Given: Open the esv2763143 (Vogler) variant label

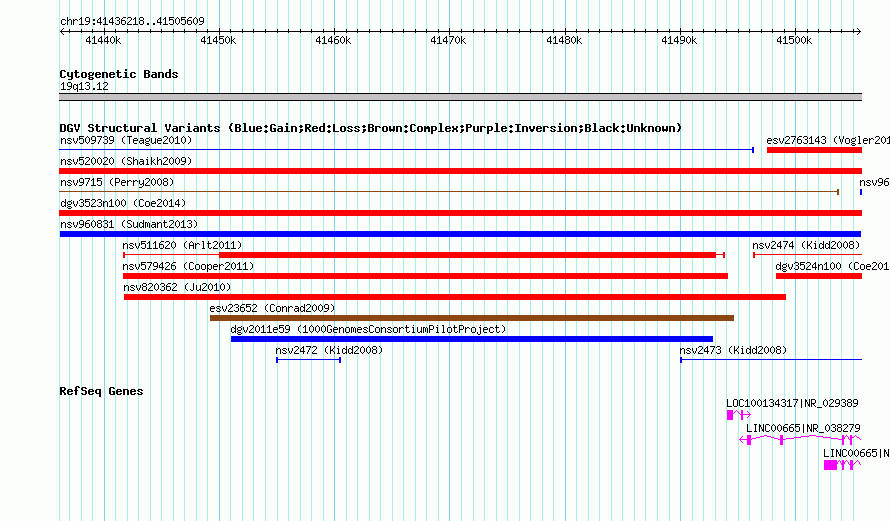Looking at the screenshot, I should pyautogui.click(x=828, y=140).
